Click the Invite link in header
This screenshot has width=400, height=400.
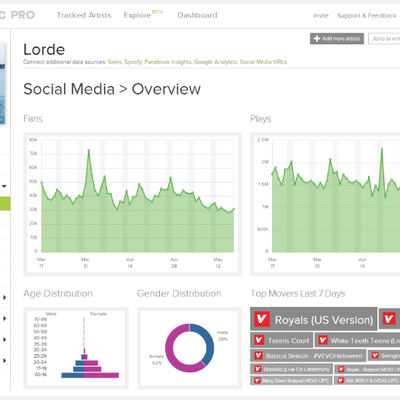click(321, 16)
